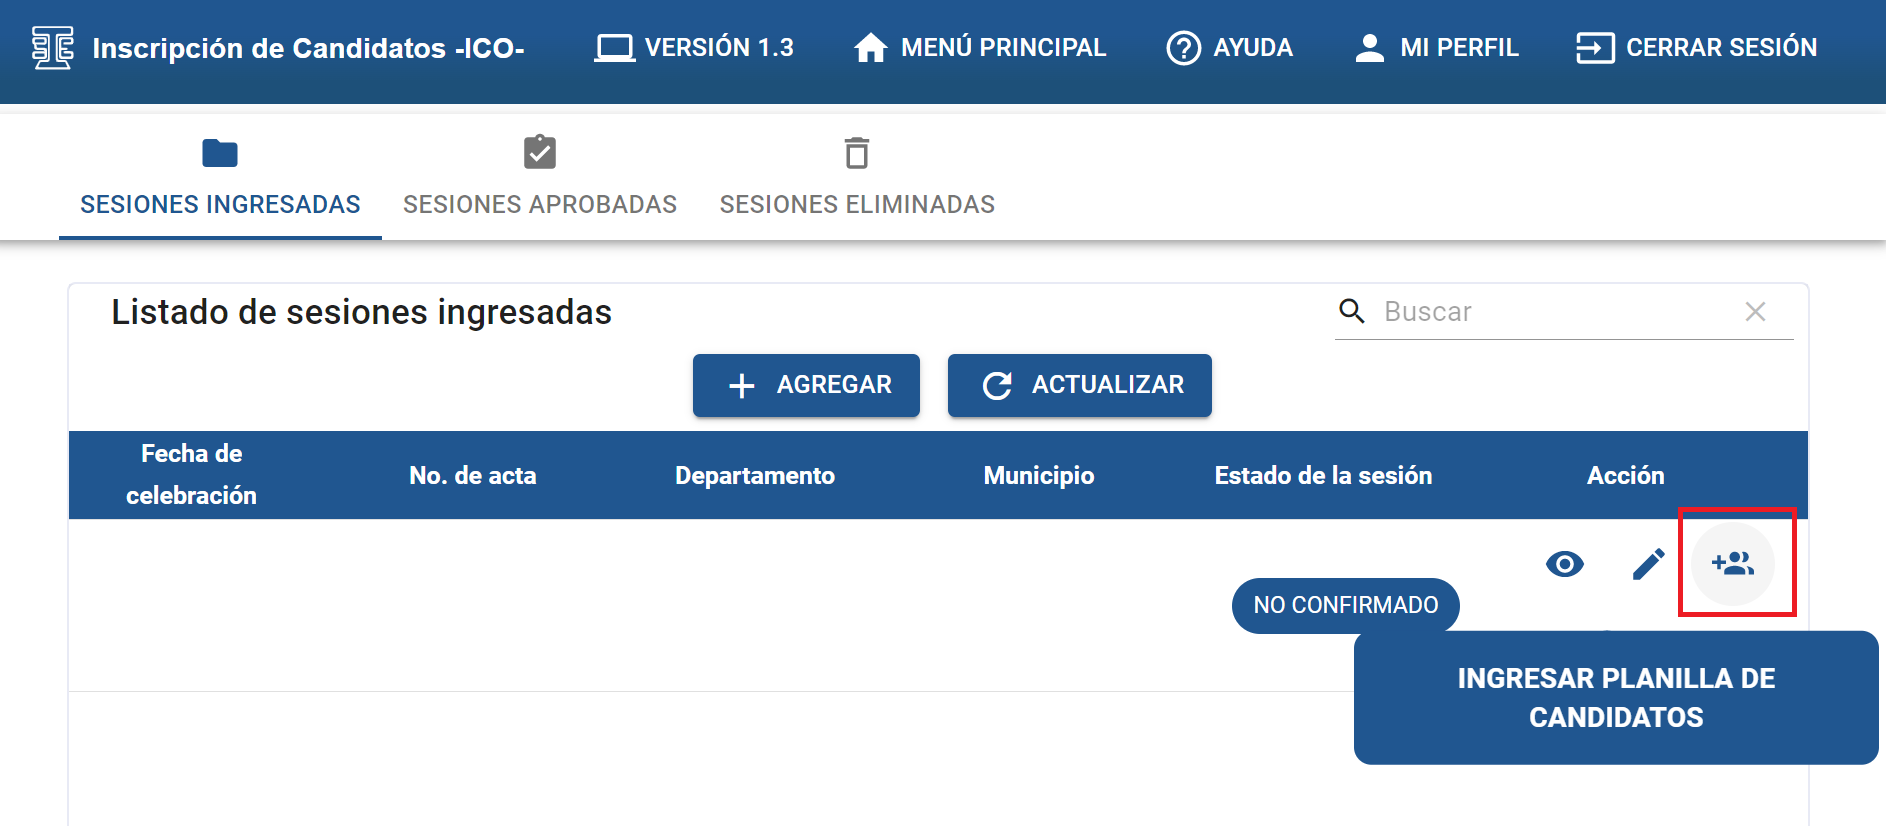
Task: Click the No Confirmado status chip
Action: pyautogui.click(x=1345, y=605)
